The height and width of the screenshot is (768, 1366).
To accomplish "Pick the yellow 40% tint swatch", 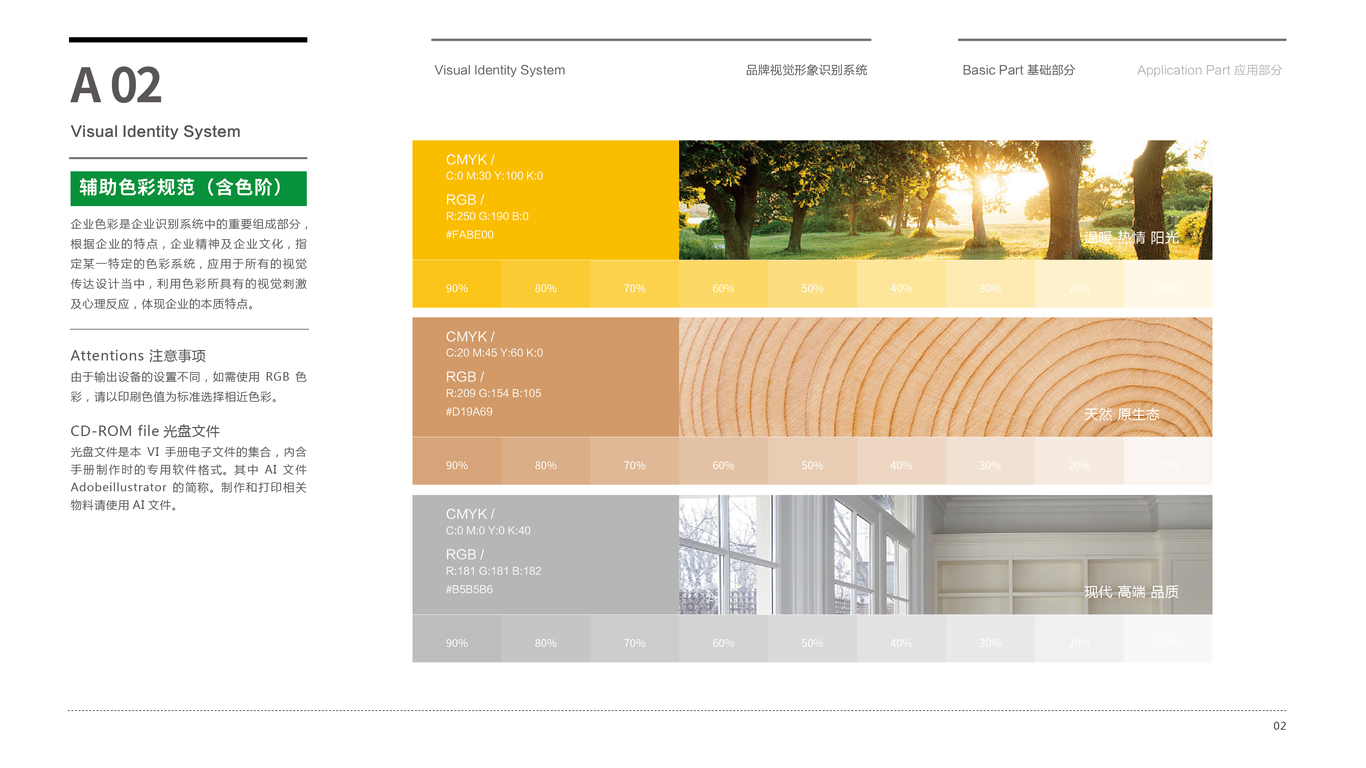I will click(901, 284).
